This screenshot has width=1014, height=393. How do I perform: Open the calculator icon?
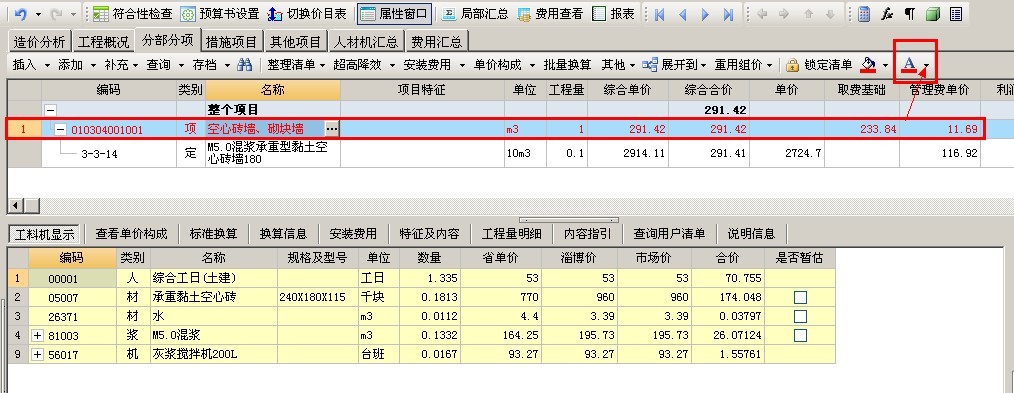[x=863, y=14]
